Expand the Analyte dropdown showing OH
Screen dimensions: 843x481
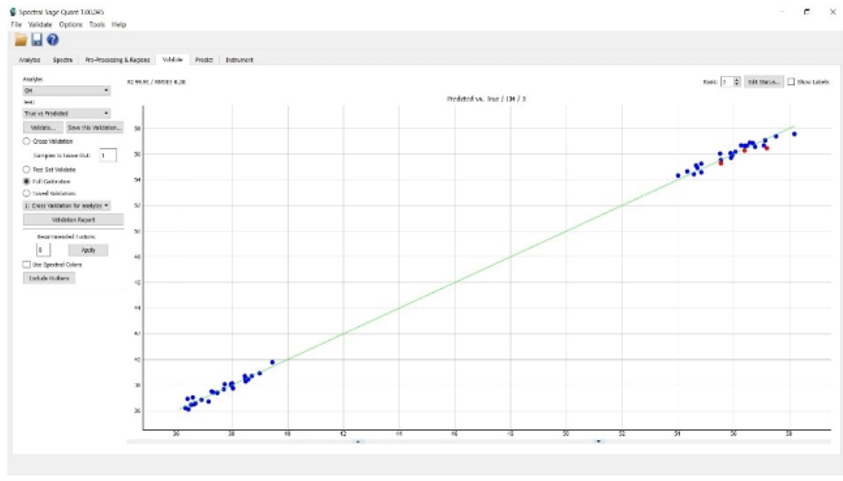coord(66,90)
